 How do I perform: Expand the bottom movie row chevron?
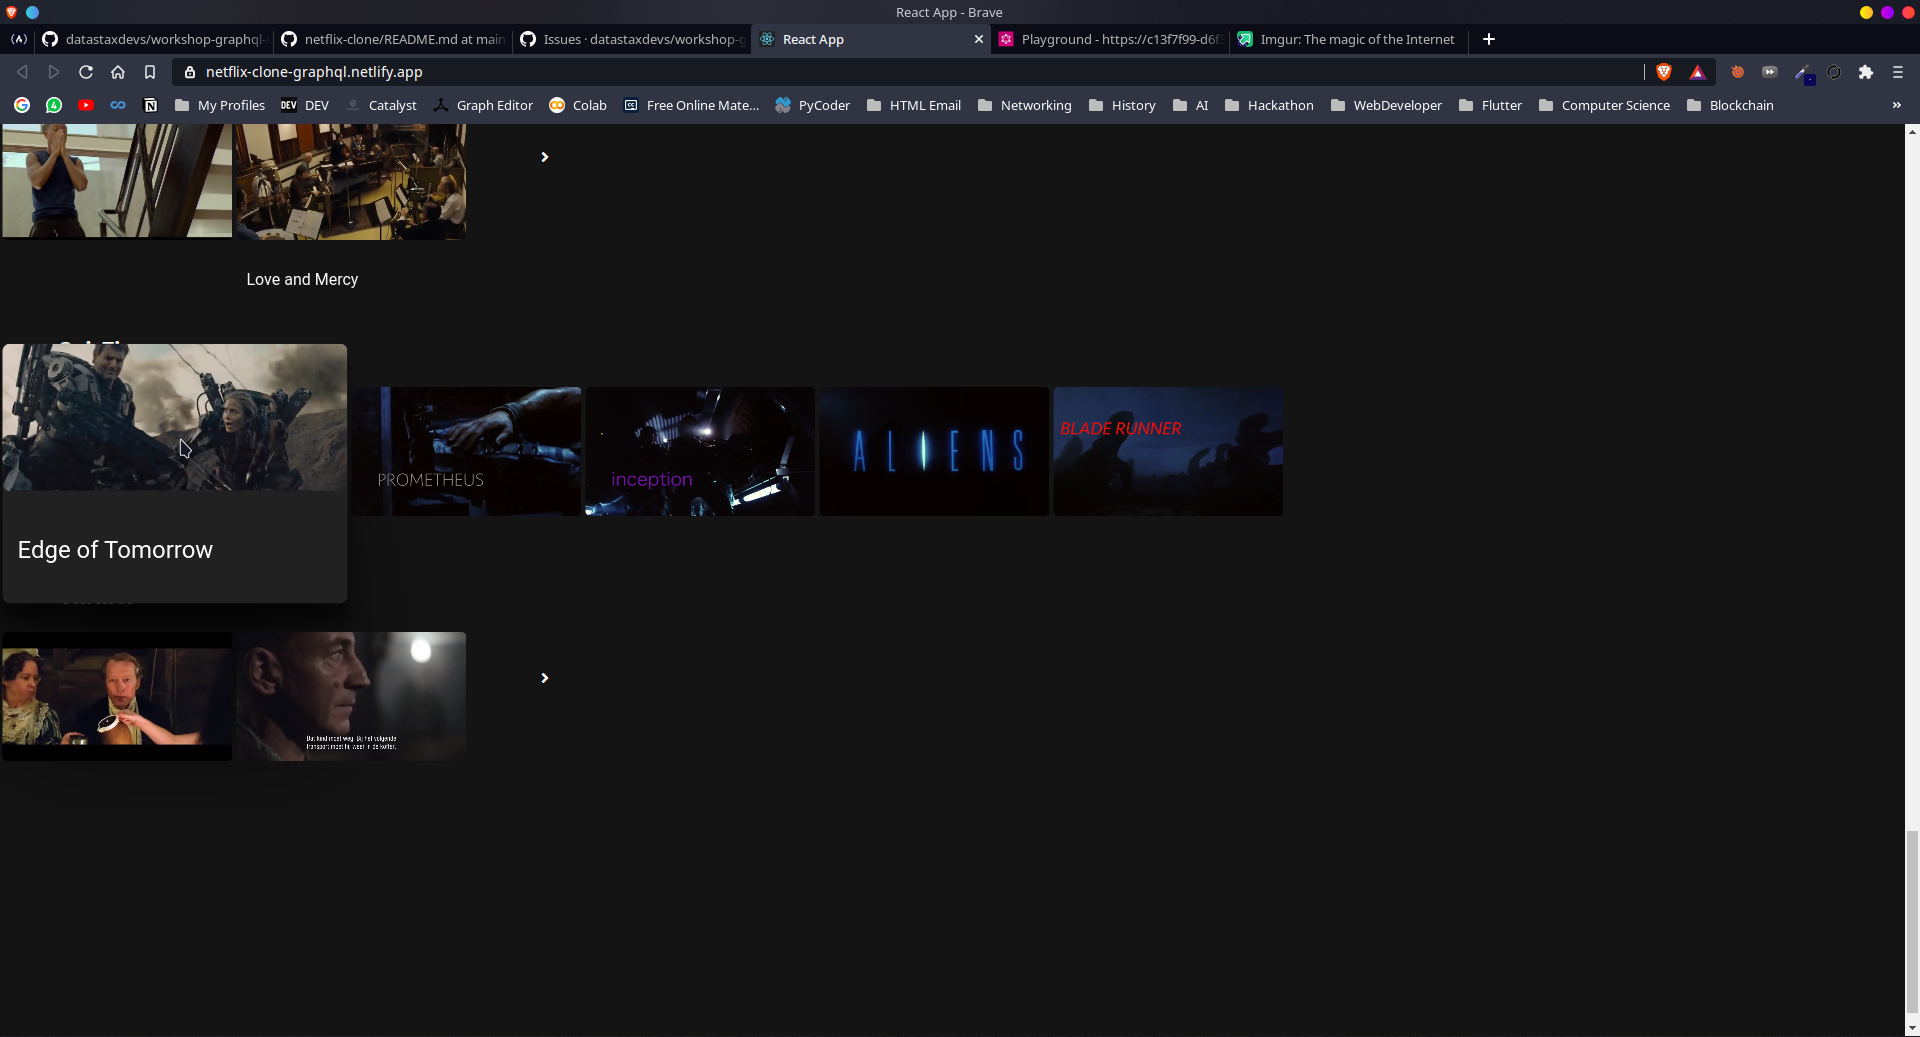(544, 678)
